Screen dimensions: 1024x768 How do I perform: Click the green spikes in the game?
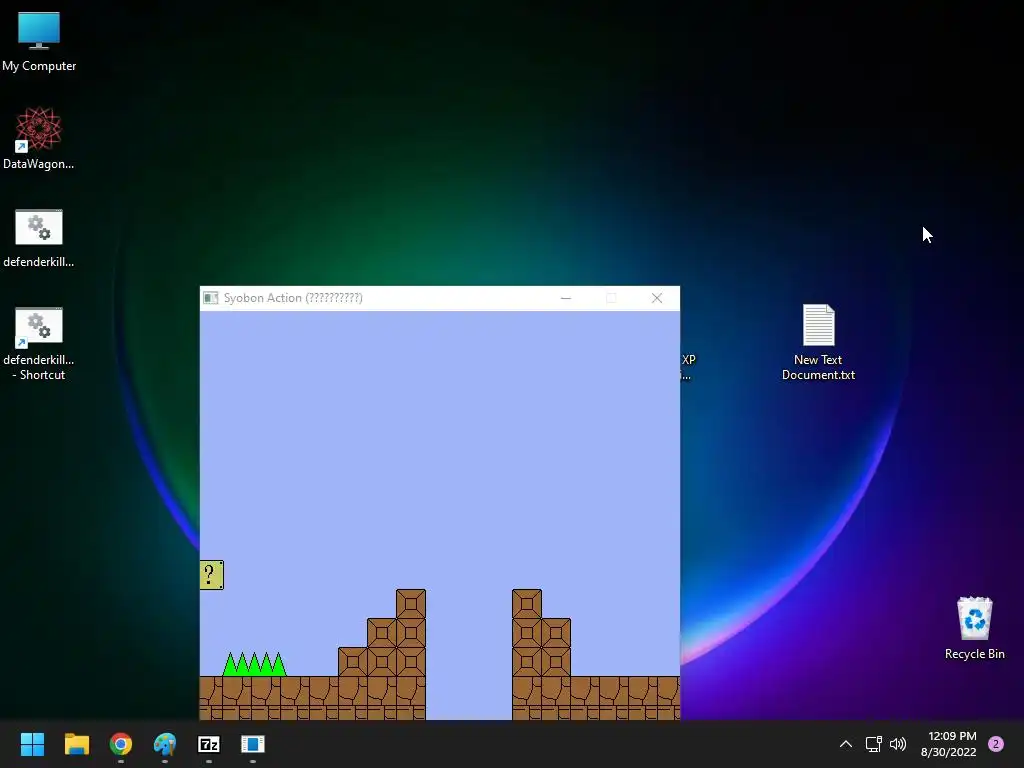click(x=255, y=664)
